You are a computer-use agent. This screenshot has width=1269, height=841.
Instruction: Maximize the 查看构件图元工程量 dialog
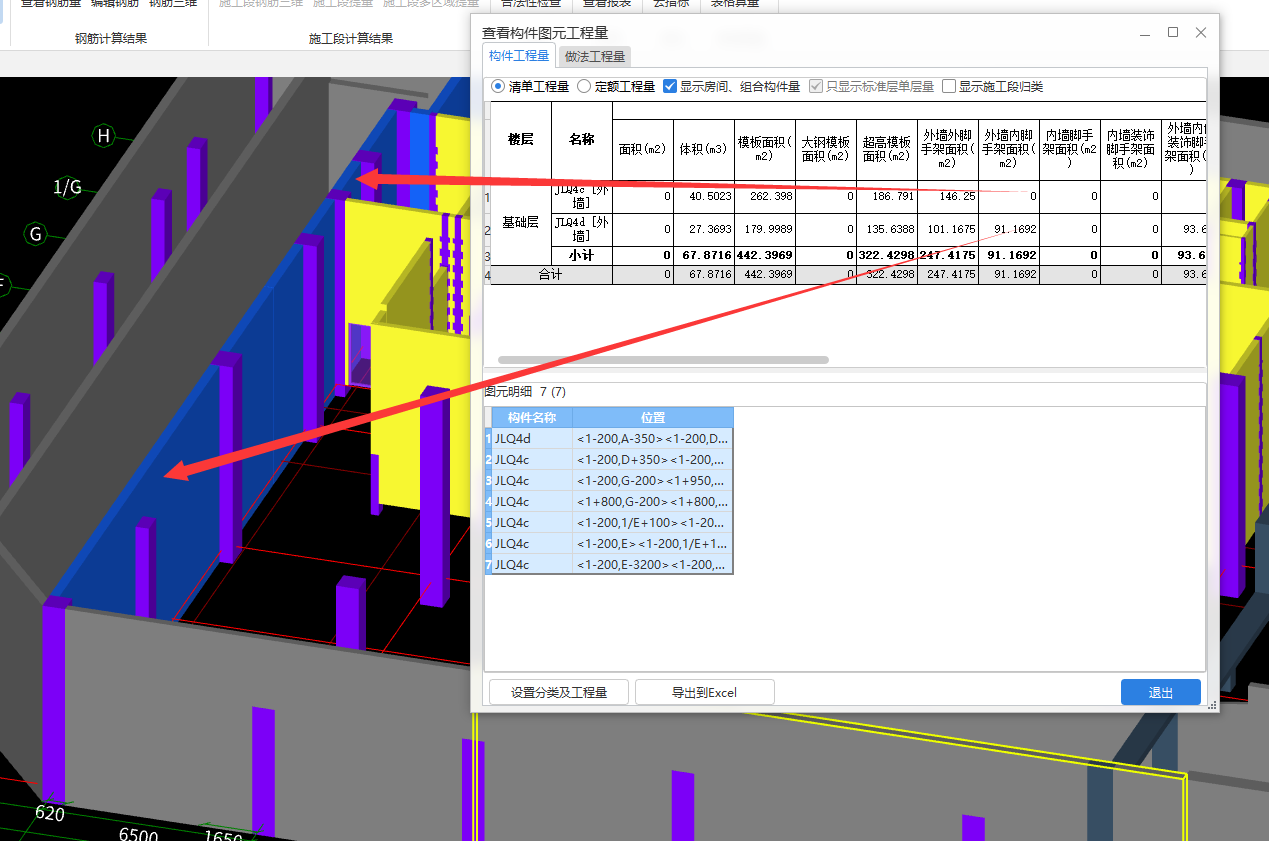[1173, 32]
